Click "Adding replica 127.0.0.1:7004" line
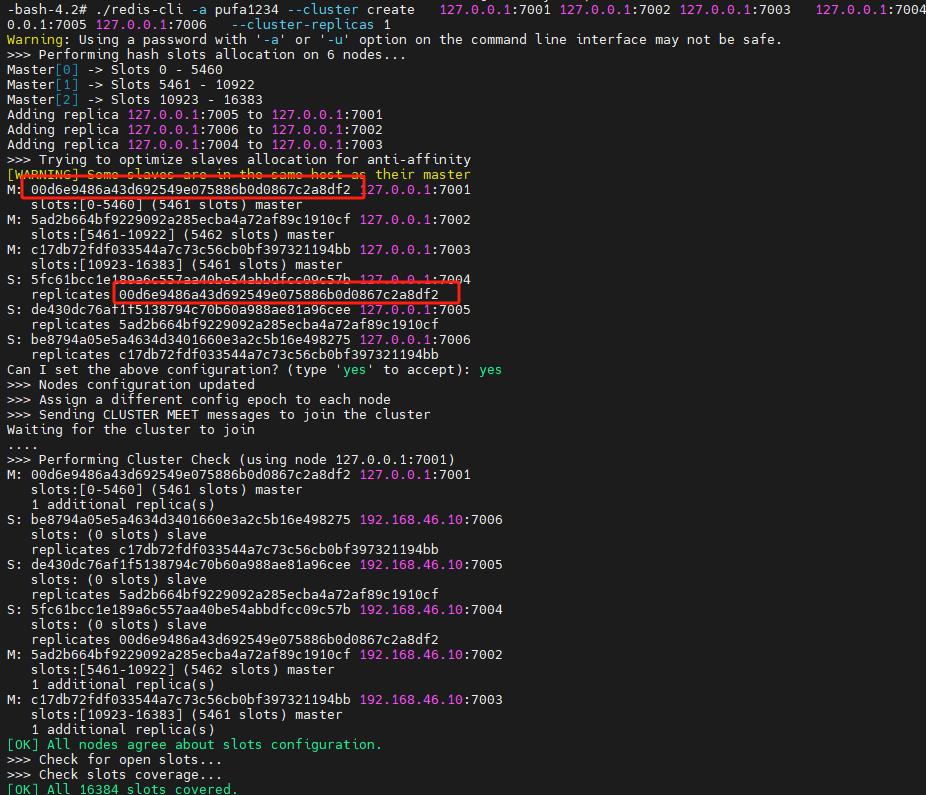The image size is (926, 795). tap(195, 145)
